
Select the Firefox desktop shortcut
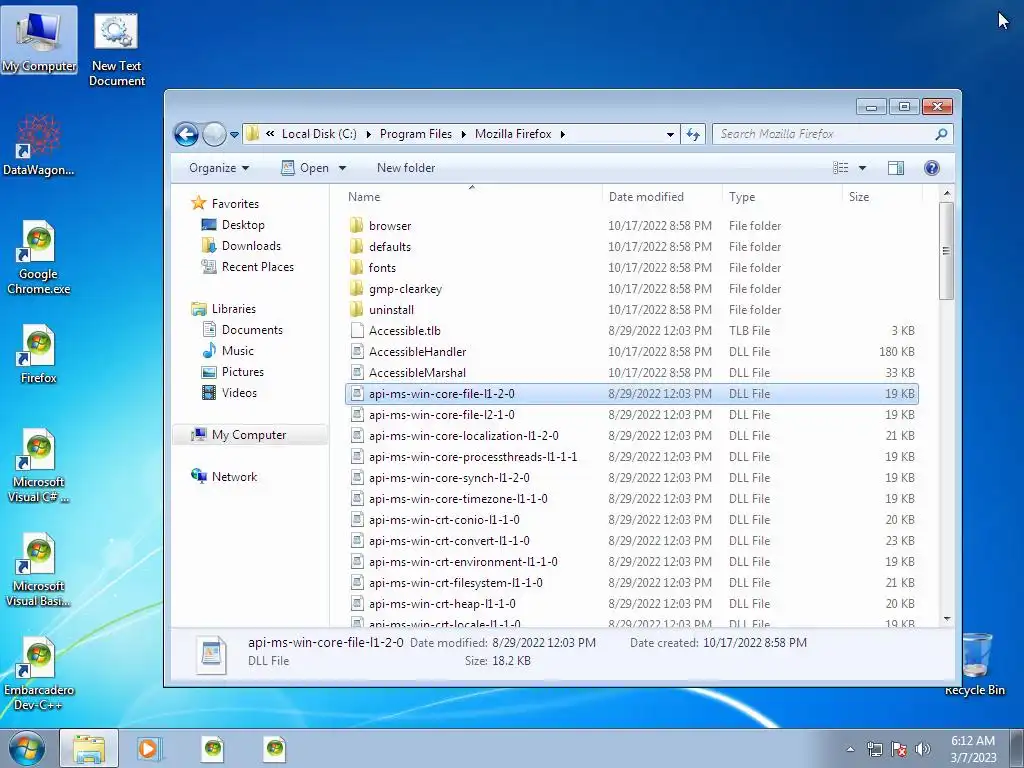[x=39, y=354]
